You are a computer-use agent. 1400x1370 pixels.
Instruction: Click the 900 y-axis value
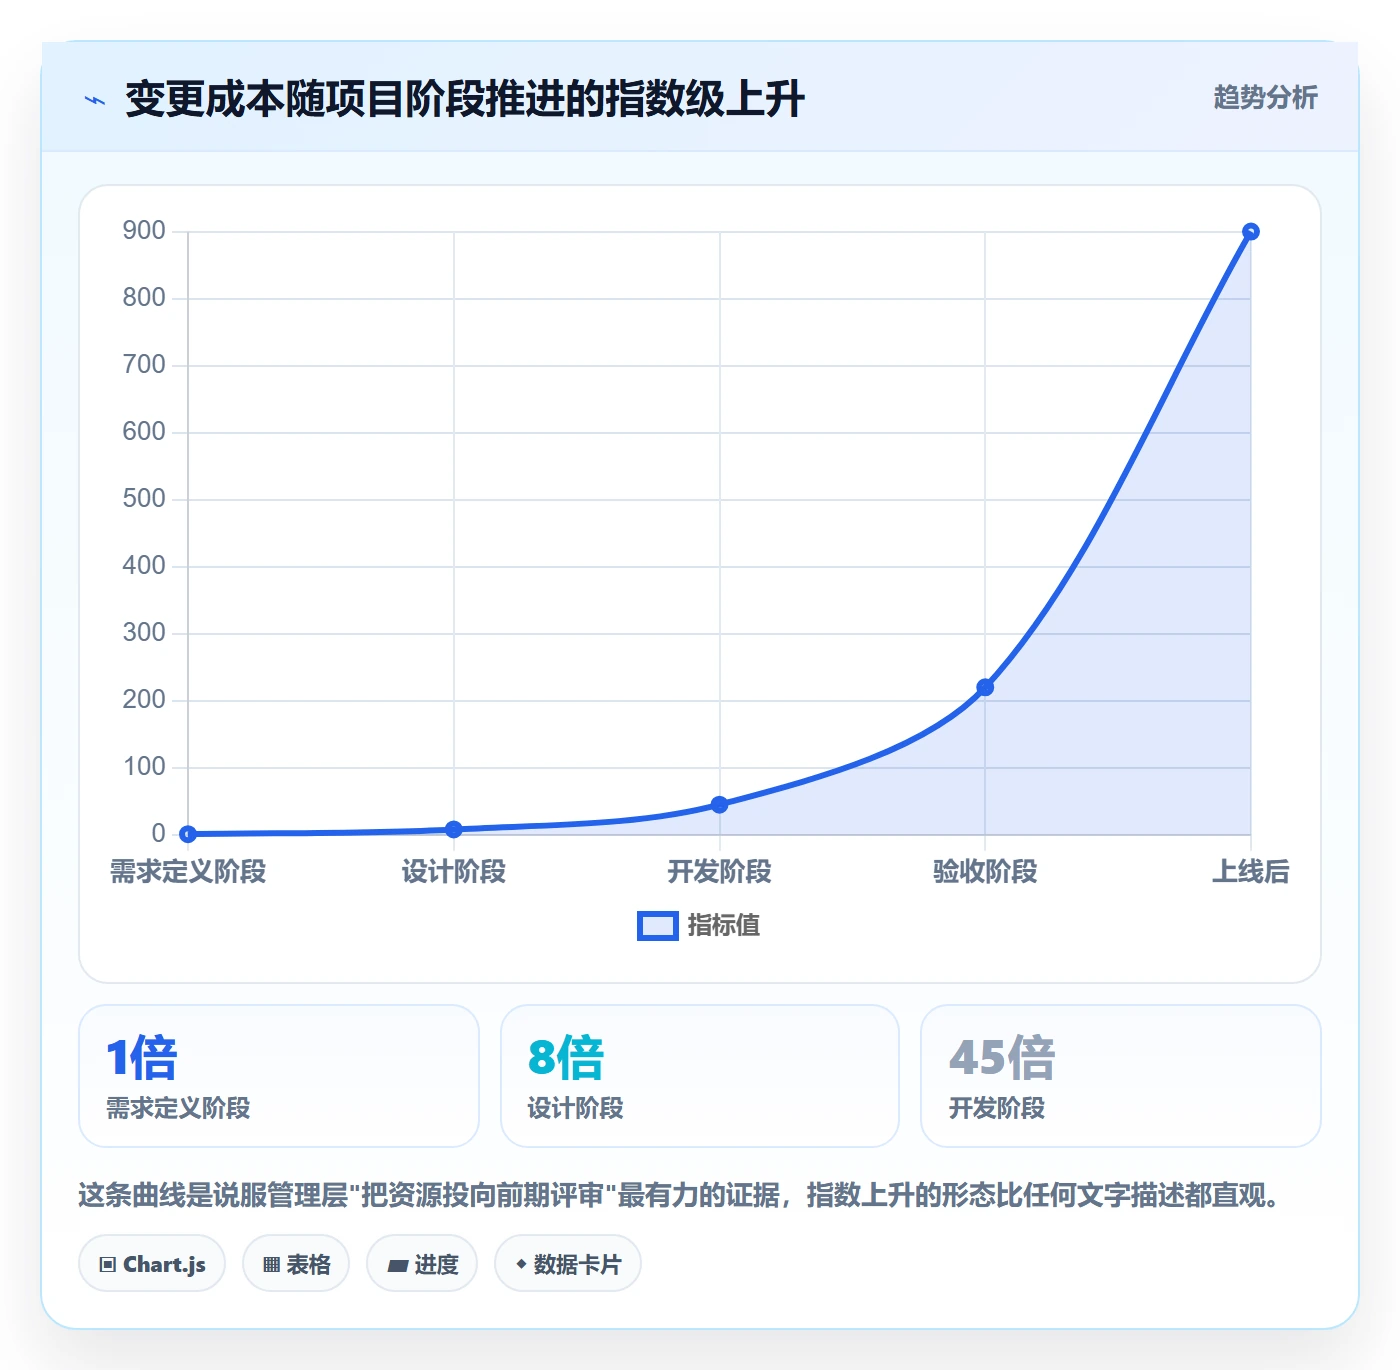tap(144, 231)
